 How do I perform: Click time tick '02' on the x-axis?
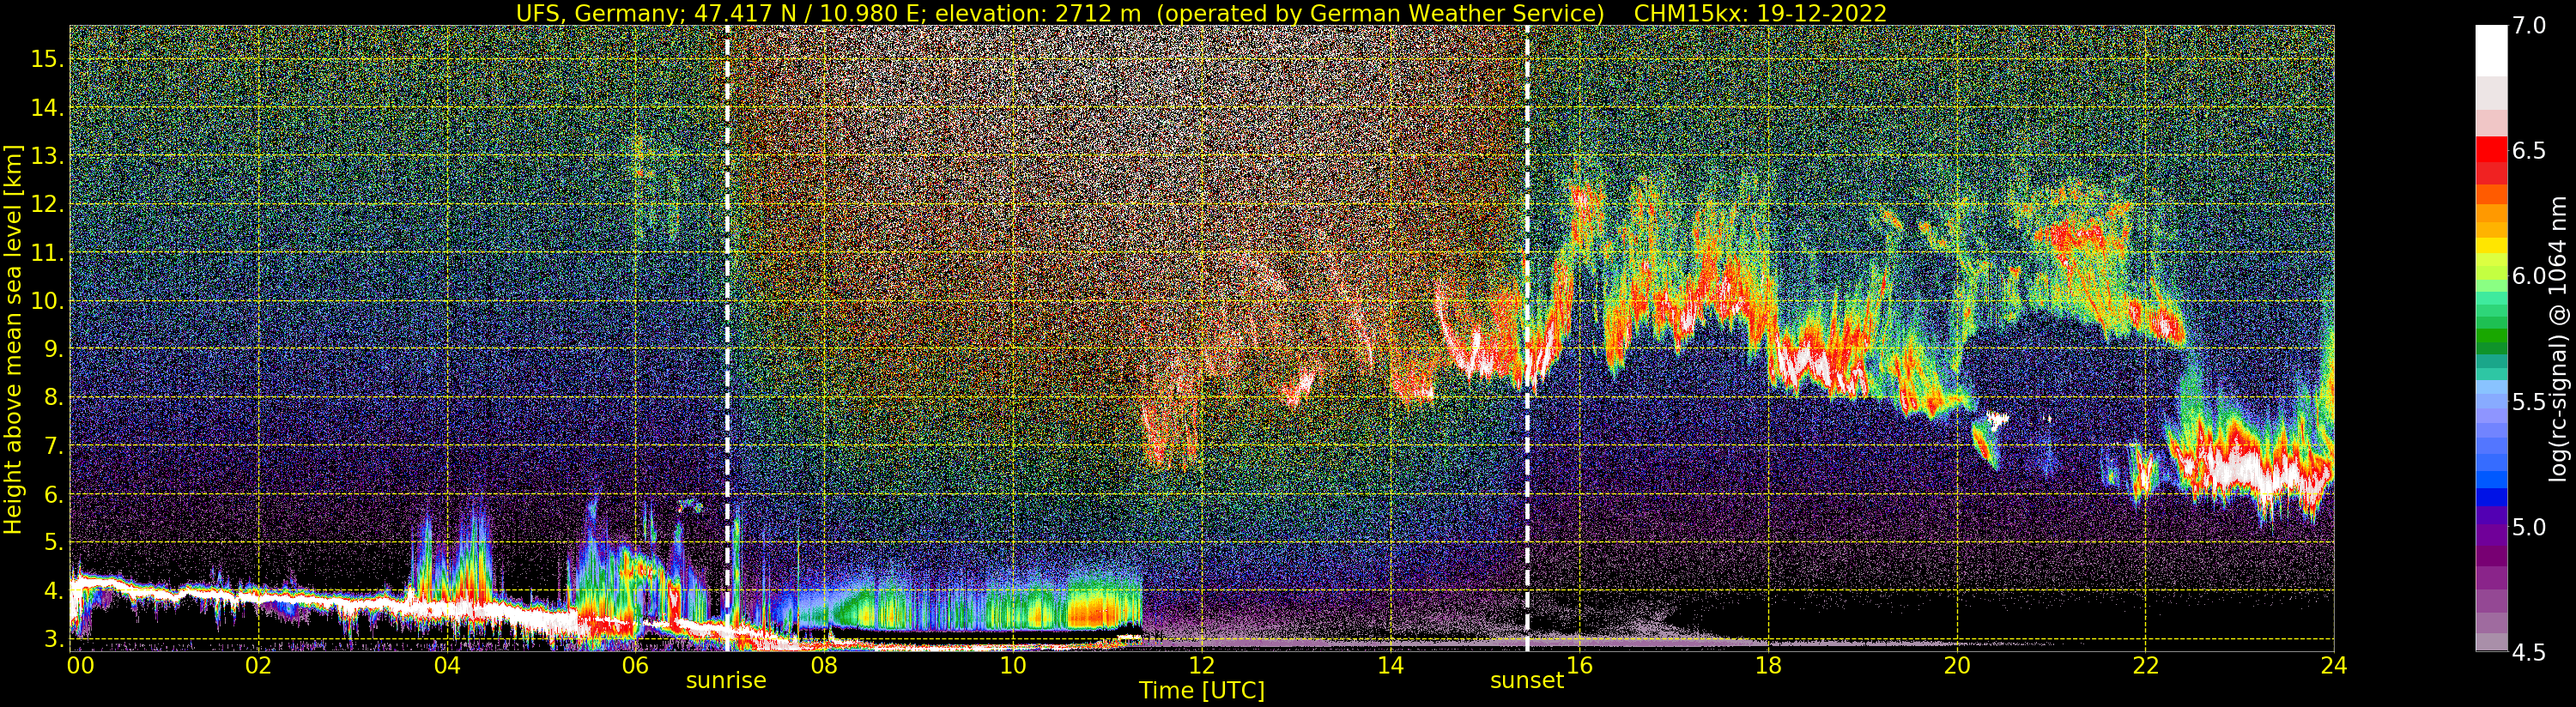[258, 666]
